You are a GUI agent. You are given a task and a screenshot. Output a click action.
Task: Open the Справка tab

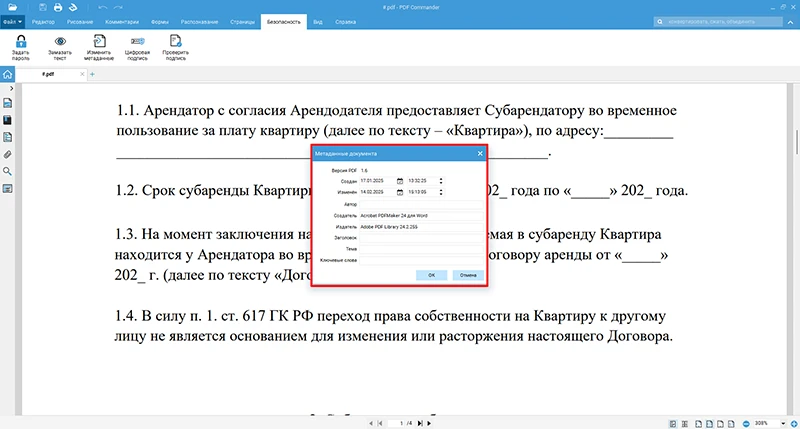coord(345,22)
